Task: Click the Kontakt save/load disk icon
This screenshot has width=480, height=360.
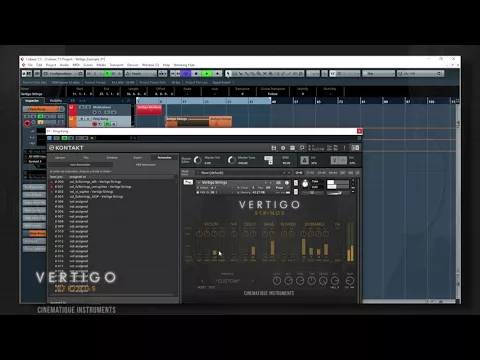Action: 274,148
